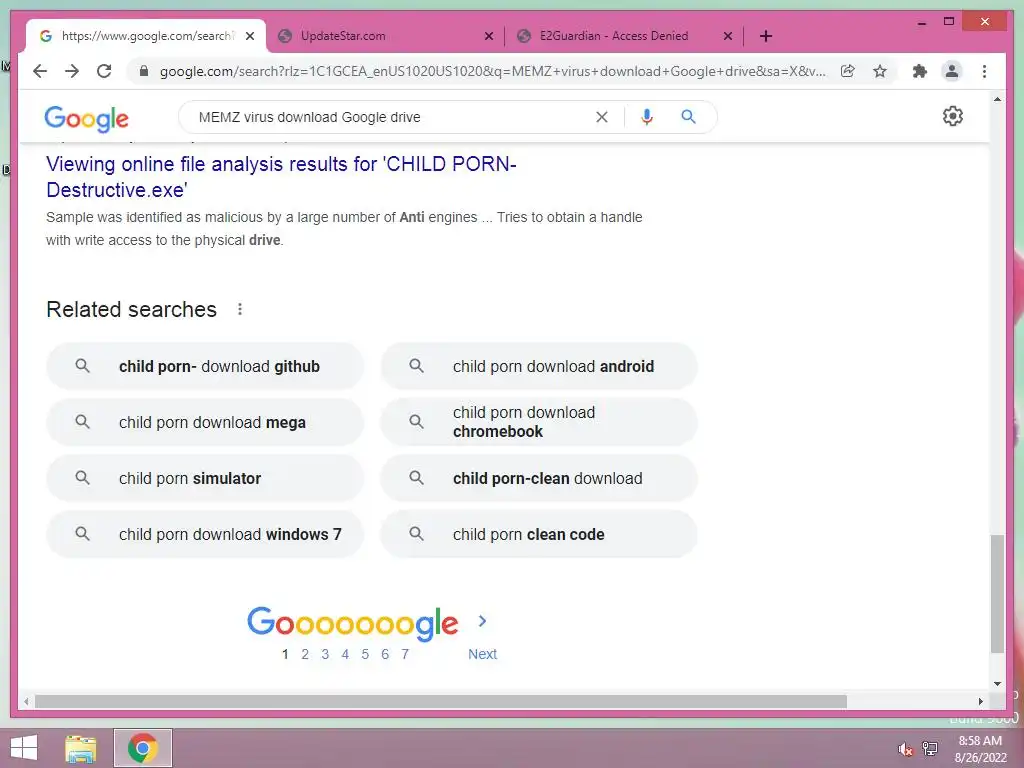Image resolution: width=1024 pixels, height=768 pixels.
Task: Clear the Google search box text
Action: tap(601, 117)
